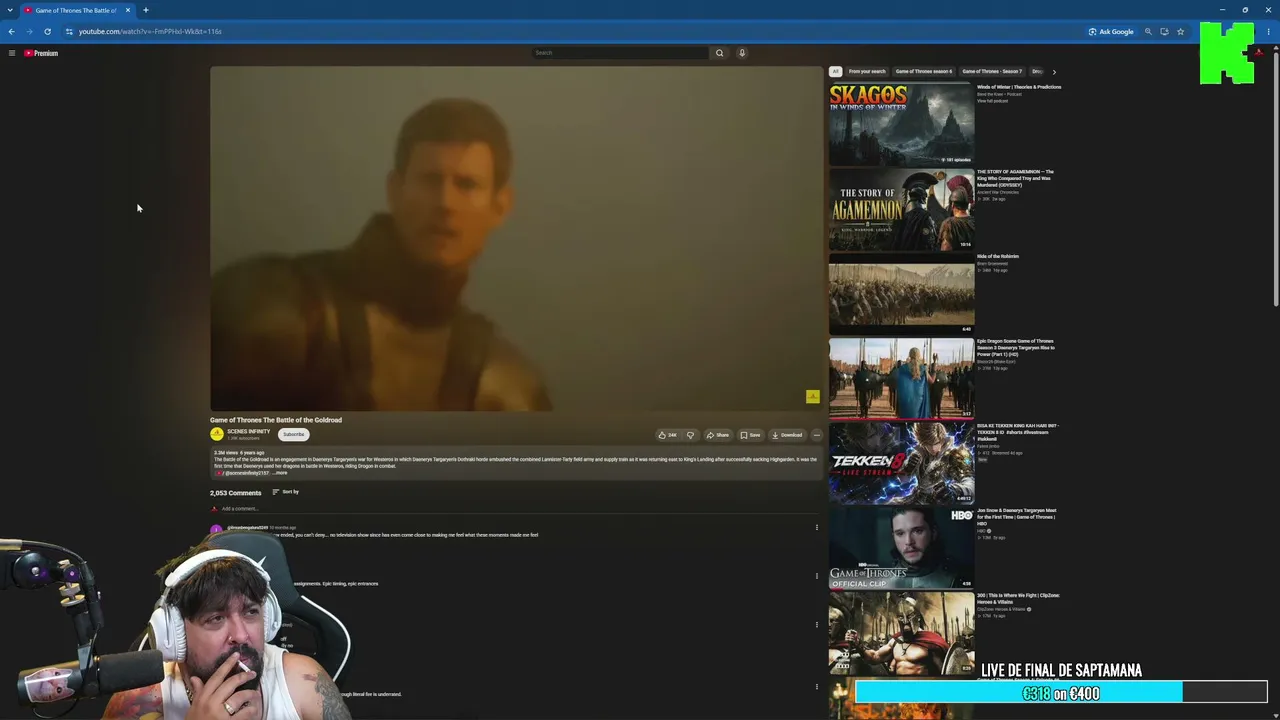Viewport: 1280px width, 720px height.
Task: Open Epic Dragon Scene Daenerys thumbnail
Action: pos(901,378)
